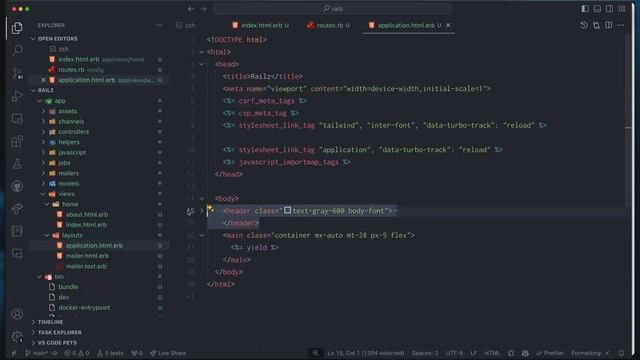Open the Live Share view in activity bar
The height and width of the screenshot is (360, 640).
coord(17,209)
